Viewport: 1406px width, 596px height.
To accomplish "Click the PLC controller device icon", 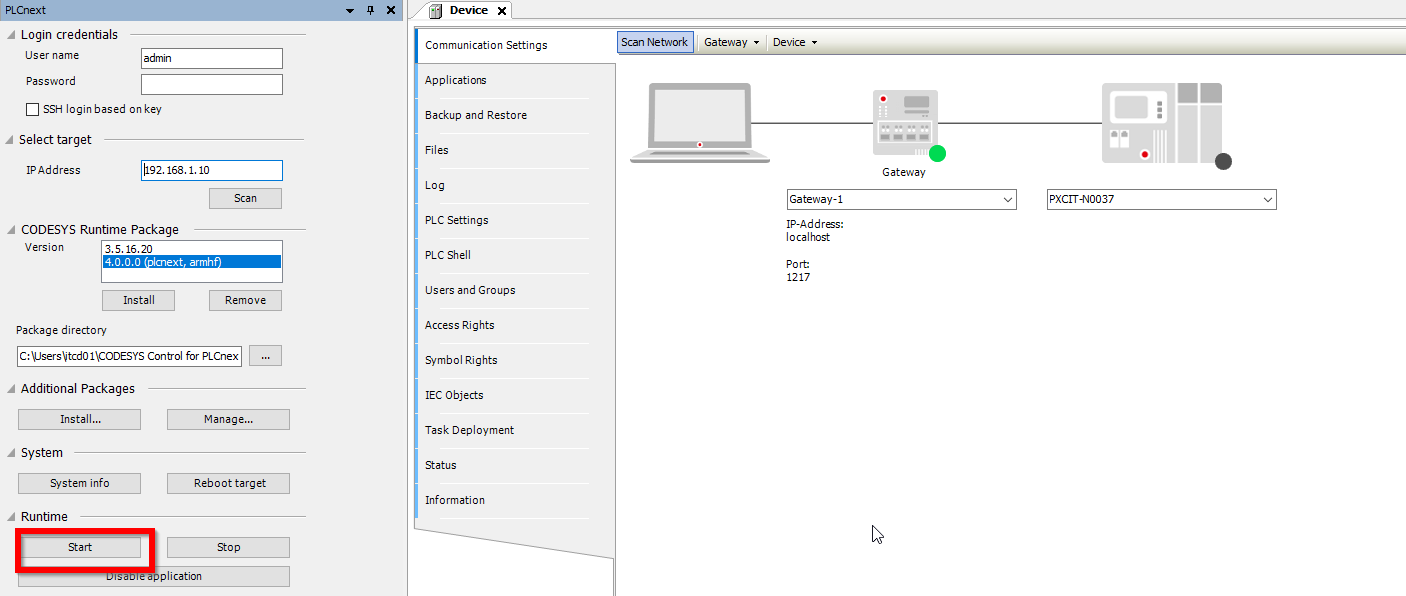I will click(1161, 122).
